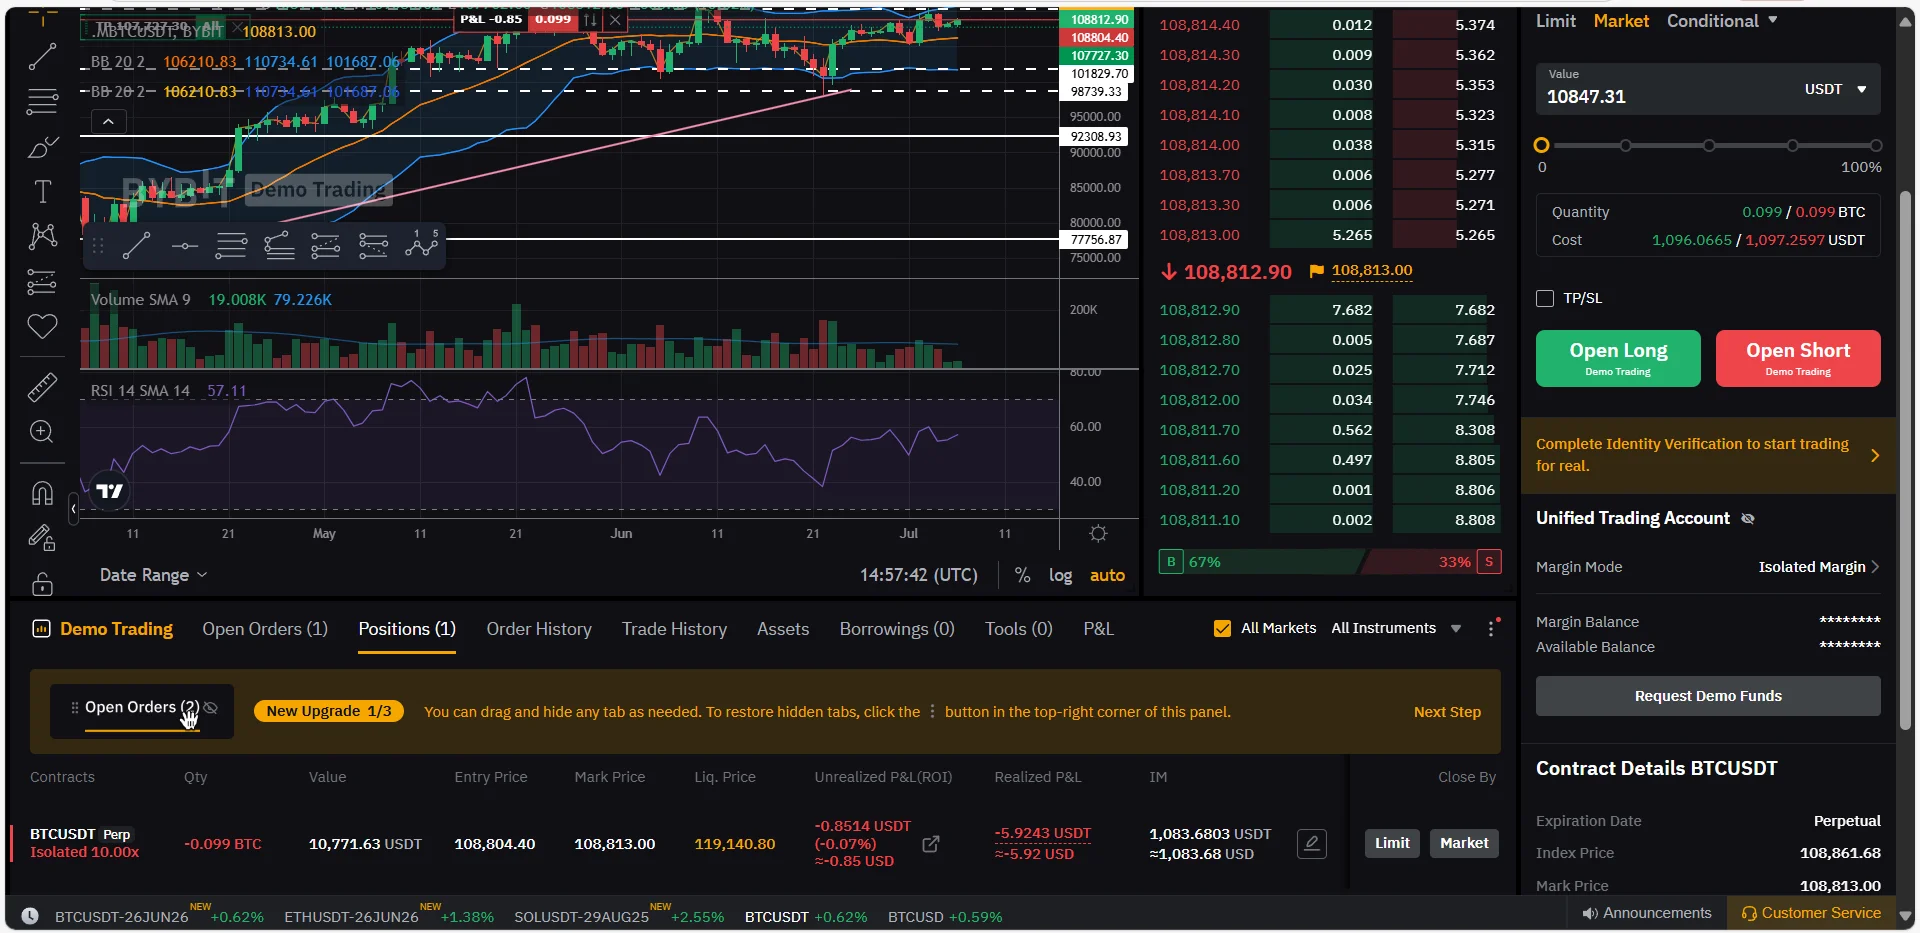Viewport: 1920px width, 933px height.
Task: Click the B buy ratio indicator
Action: pyautogui.click(x=1171, y=562)
